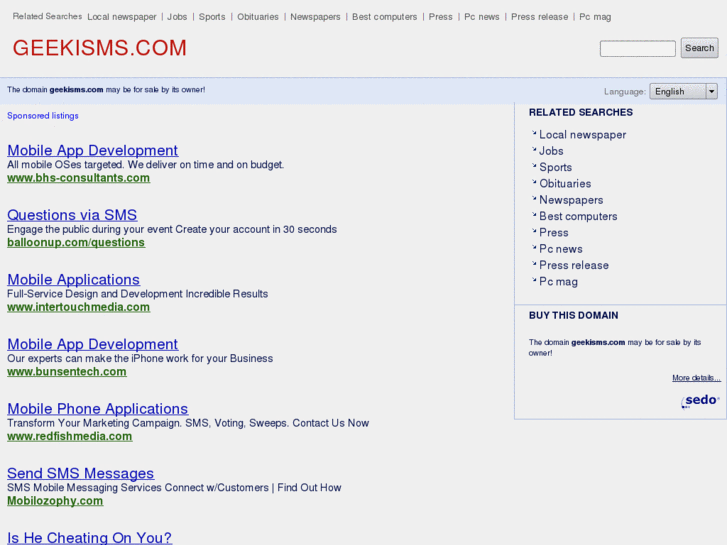
Task: Visit www.redfishmedia.com link
Action: coord(70,436)
